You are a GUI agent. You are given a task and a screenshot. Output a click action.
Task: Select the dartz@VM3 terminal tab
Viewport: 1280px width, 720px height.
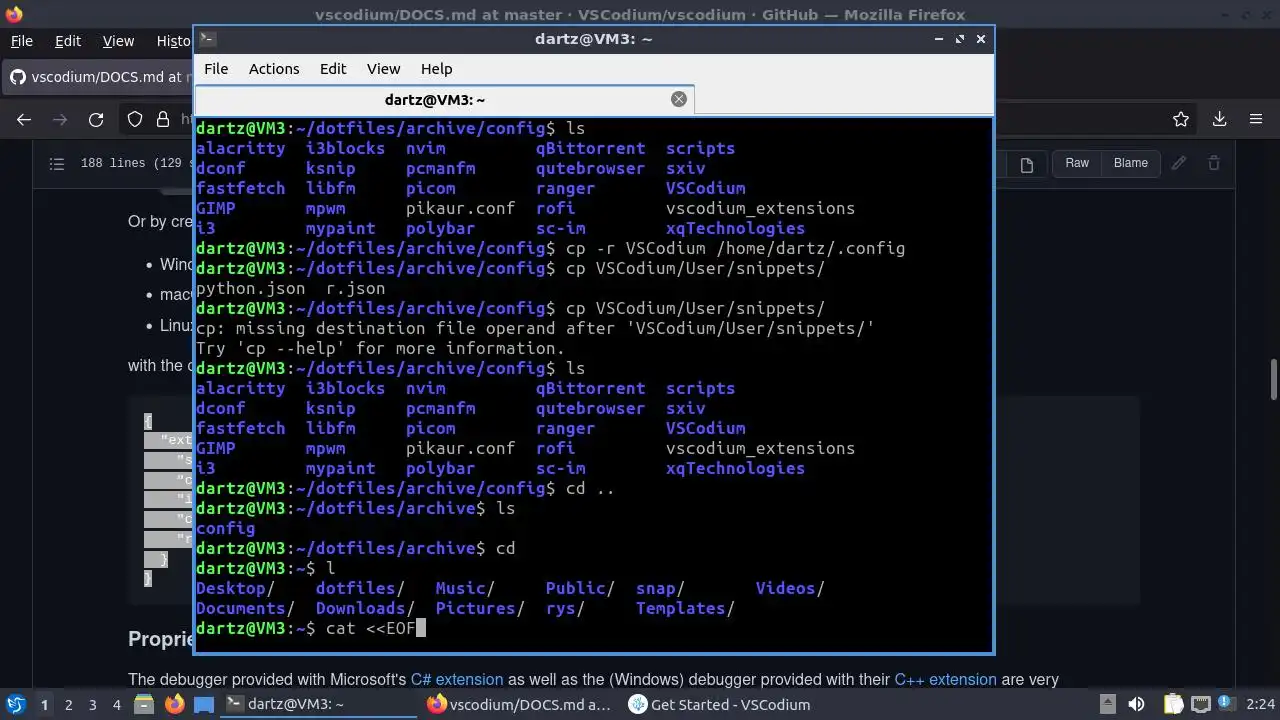tap(444, 99)
